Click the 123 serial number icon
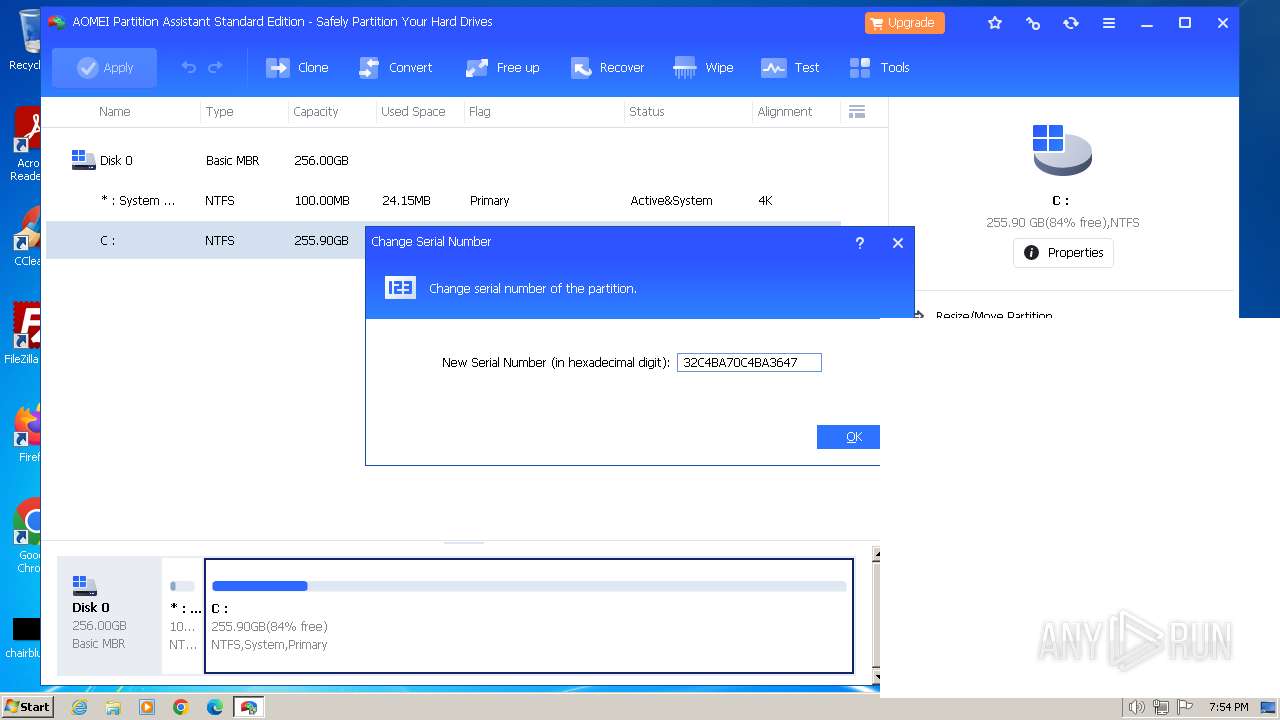Screen dimensions: 1280x720 (x=400, y=288)
